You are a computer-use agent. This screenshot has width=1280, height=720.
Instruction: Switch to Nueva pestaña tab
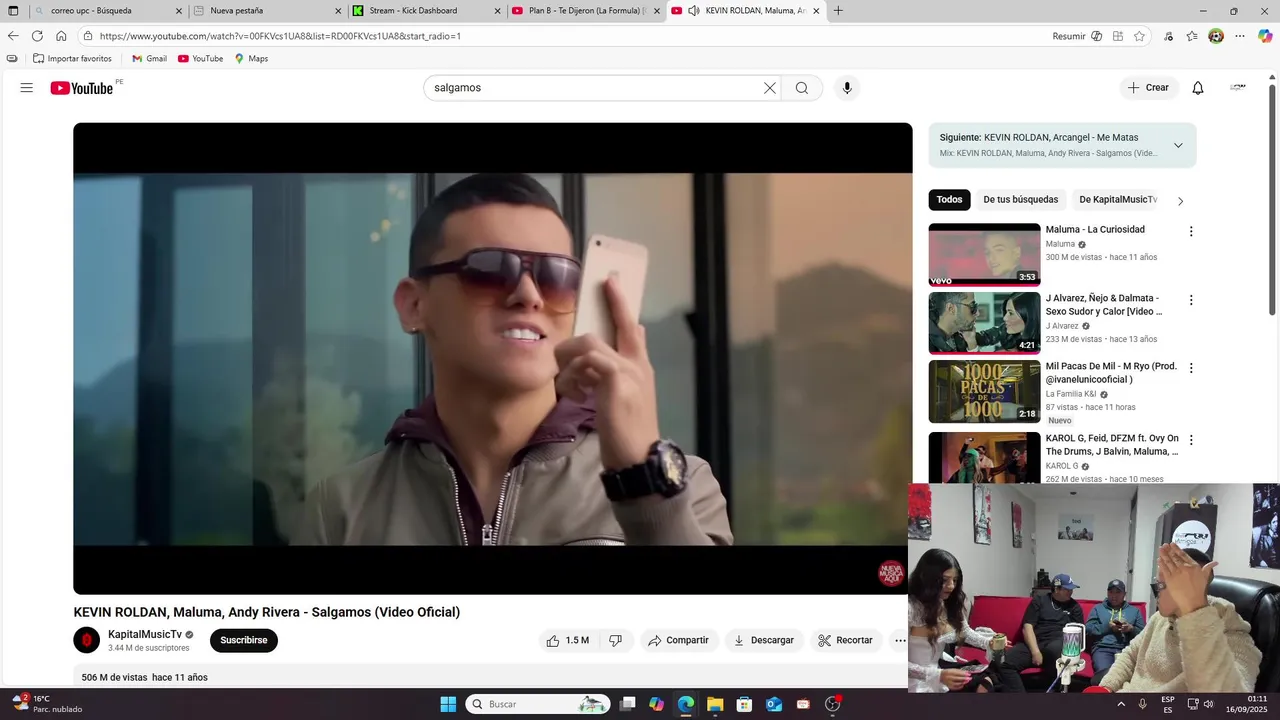[x=267, y=11]
